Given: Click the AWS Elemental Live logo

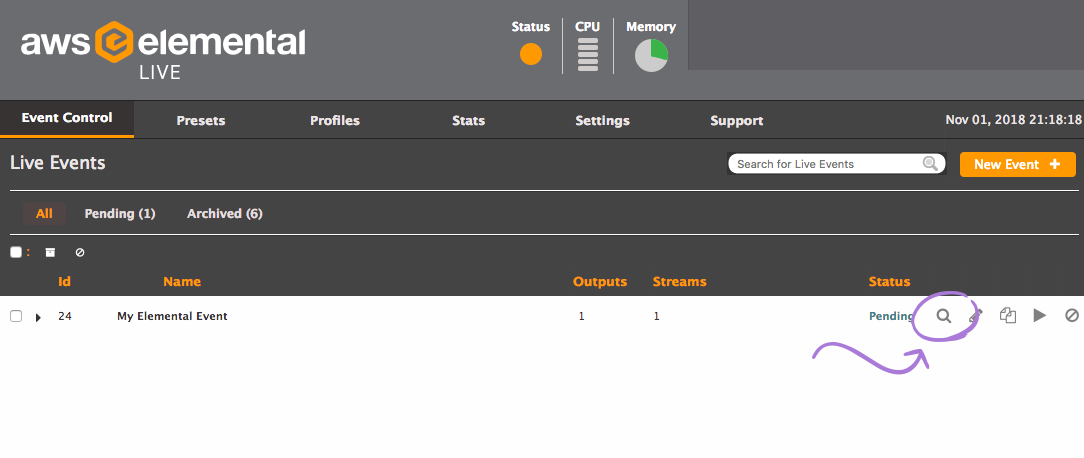Looking at the screenshot, I should pos(163,50).
